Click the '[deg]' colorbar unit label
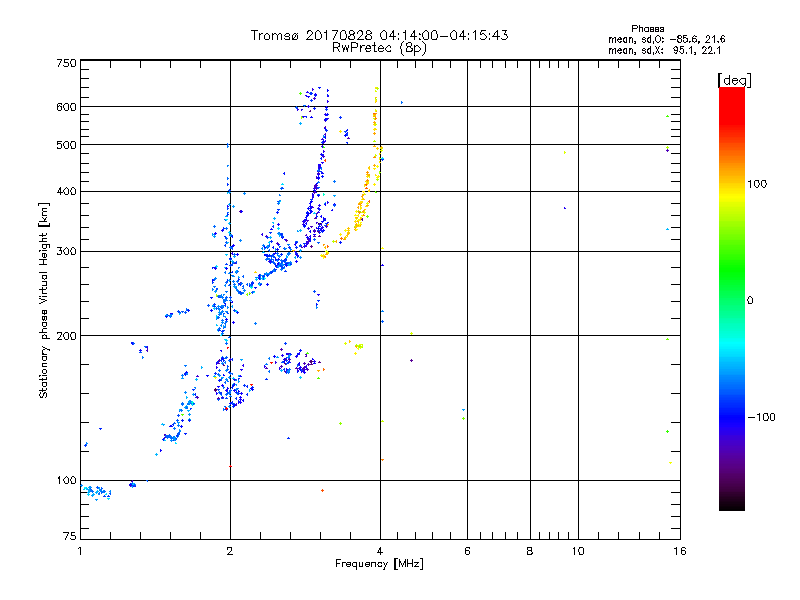Screen dimensions: 800x600 (x=734, y=80)
